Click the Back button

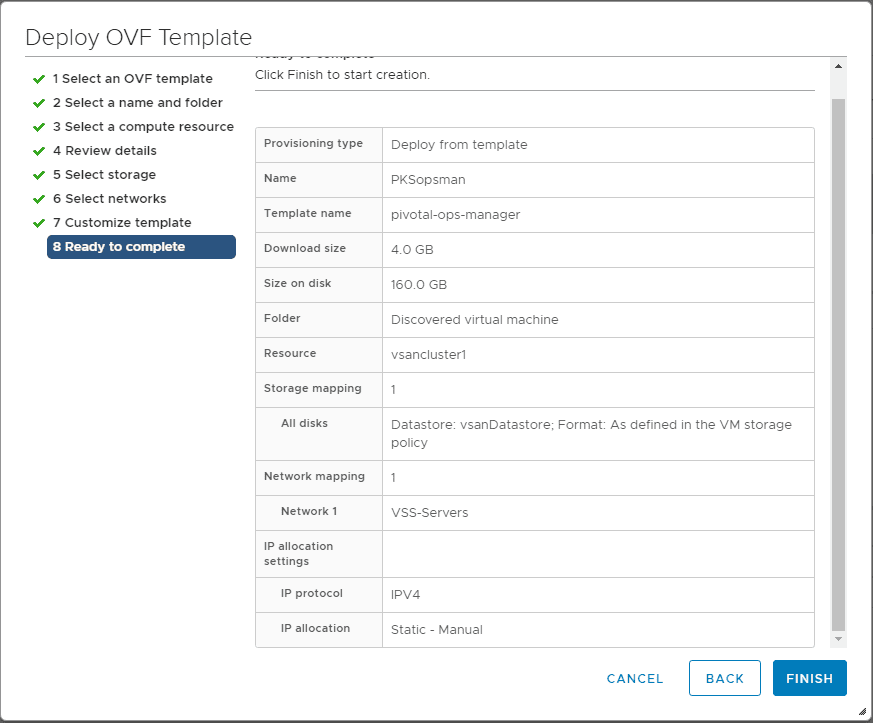(x=725, y=678)
